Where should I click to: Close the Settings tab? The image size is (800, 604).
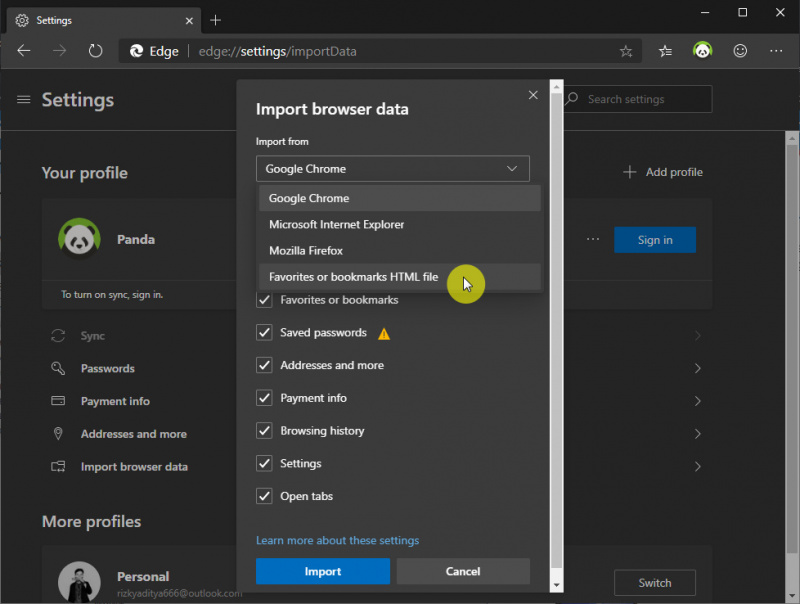pos(189,21)
